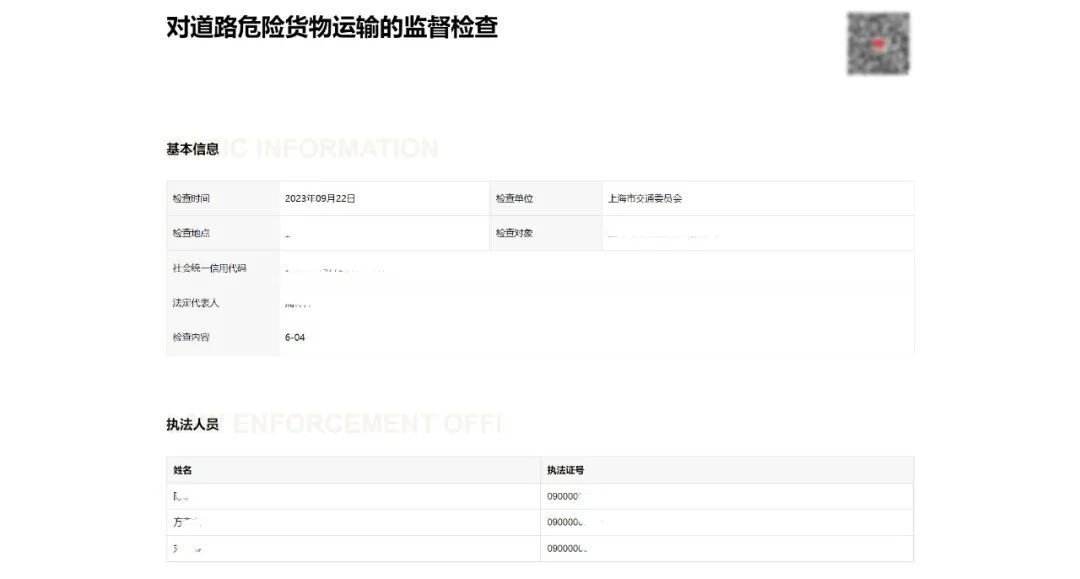This screenshot has width=1080, height=579.
Task: Click the page title 对道路危险货物运输的监督检查
Action: [332, 27]
